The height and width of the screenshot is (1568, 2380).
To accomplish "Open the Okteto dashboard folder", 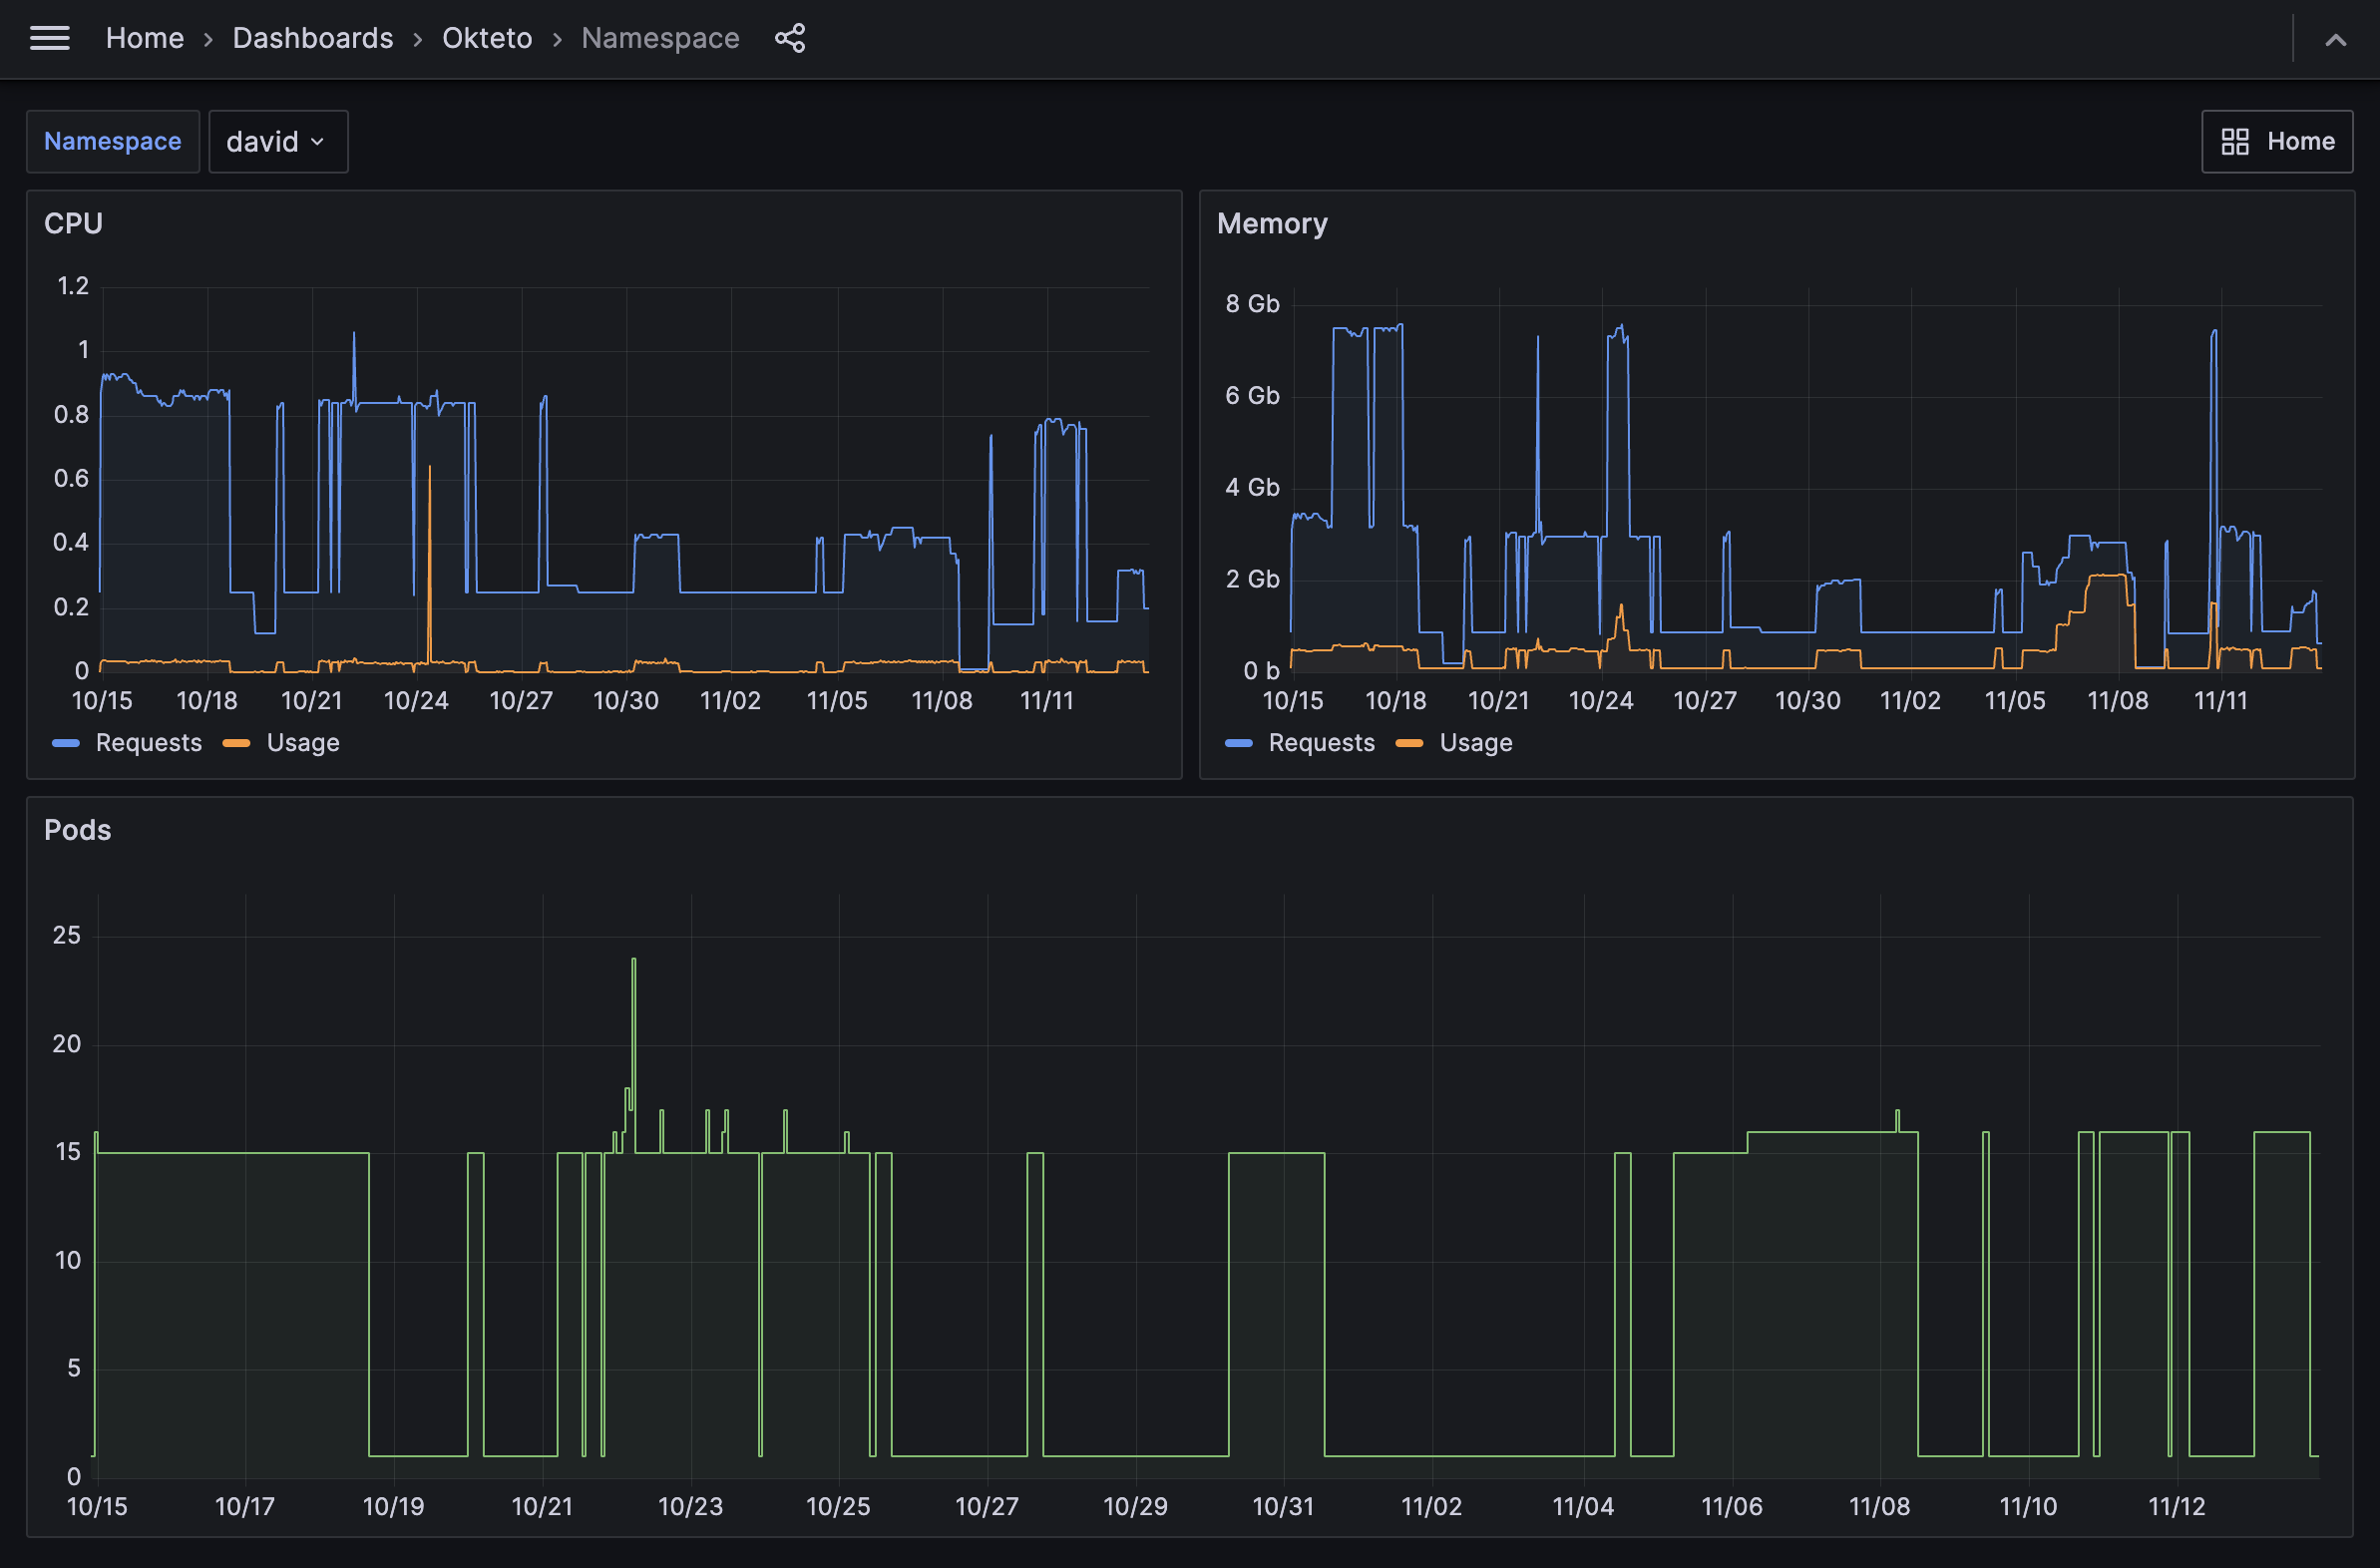I will 487,38.
